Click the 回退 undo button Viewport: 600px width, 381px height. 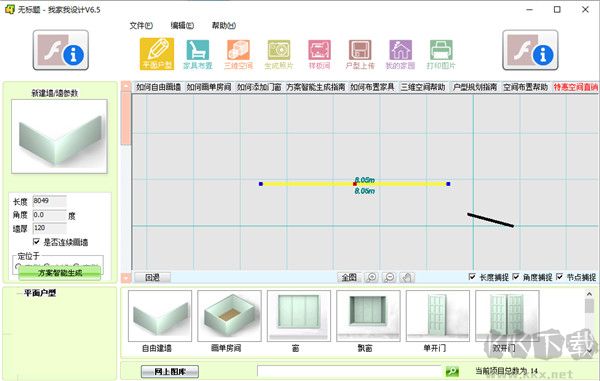point(152,277)
